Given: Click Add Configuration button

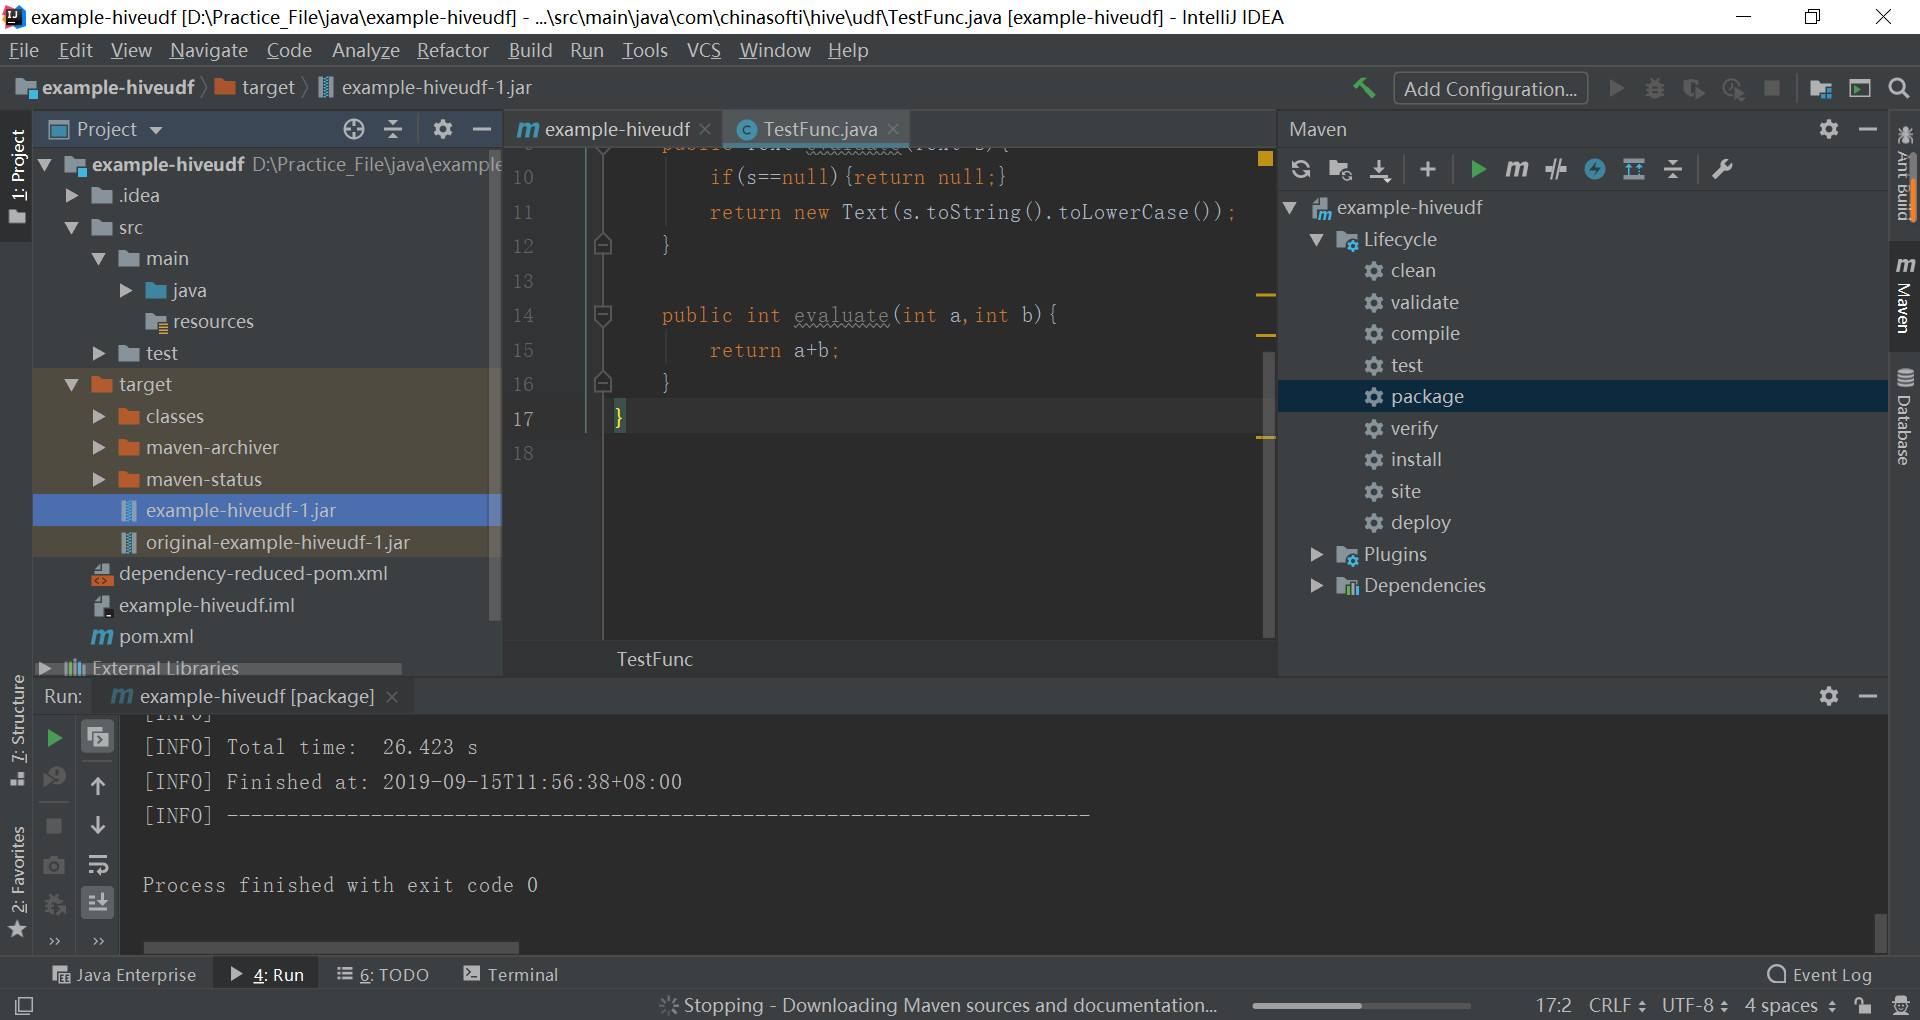Looking at the screenshot, I should coord(1490,88).
